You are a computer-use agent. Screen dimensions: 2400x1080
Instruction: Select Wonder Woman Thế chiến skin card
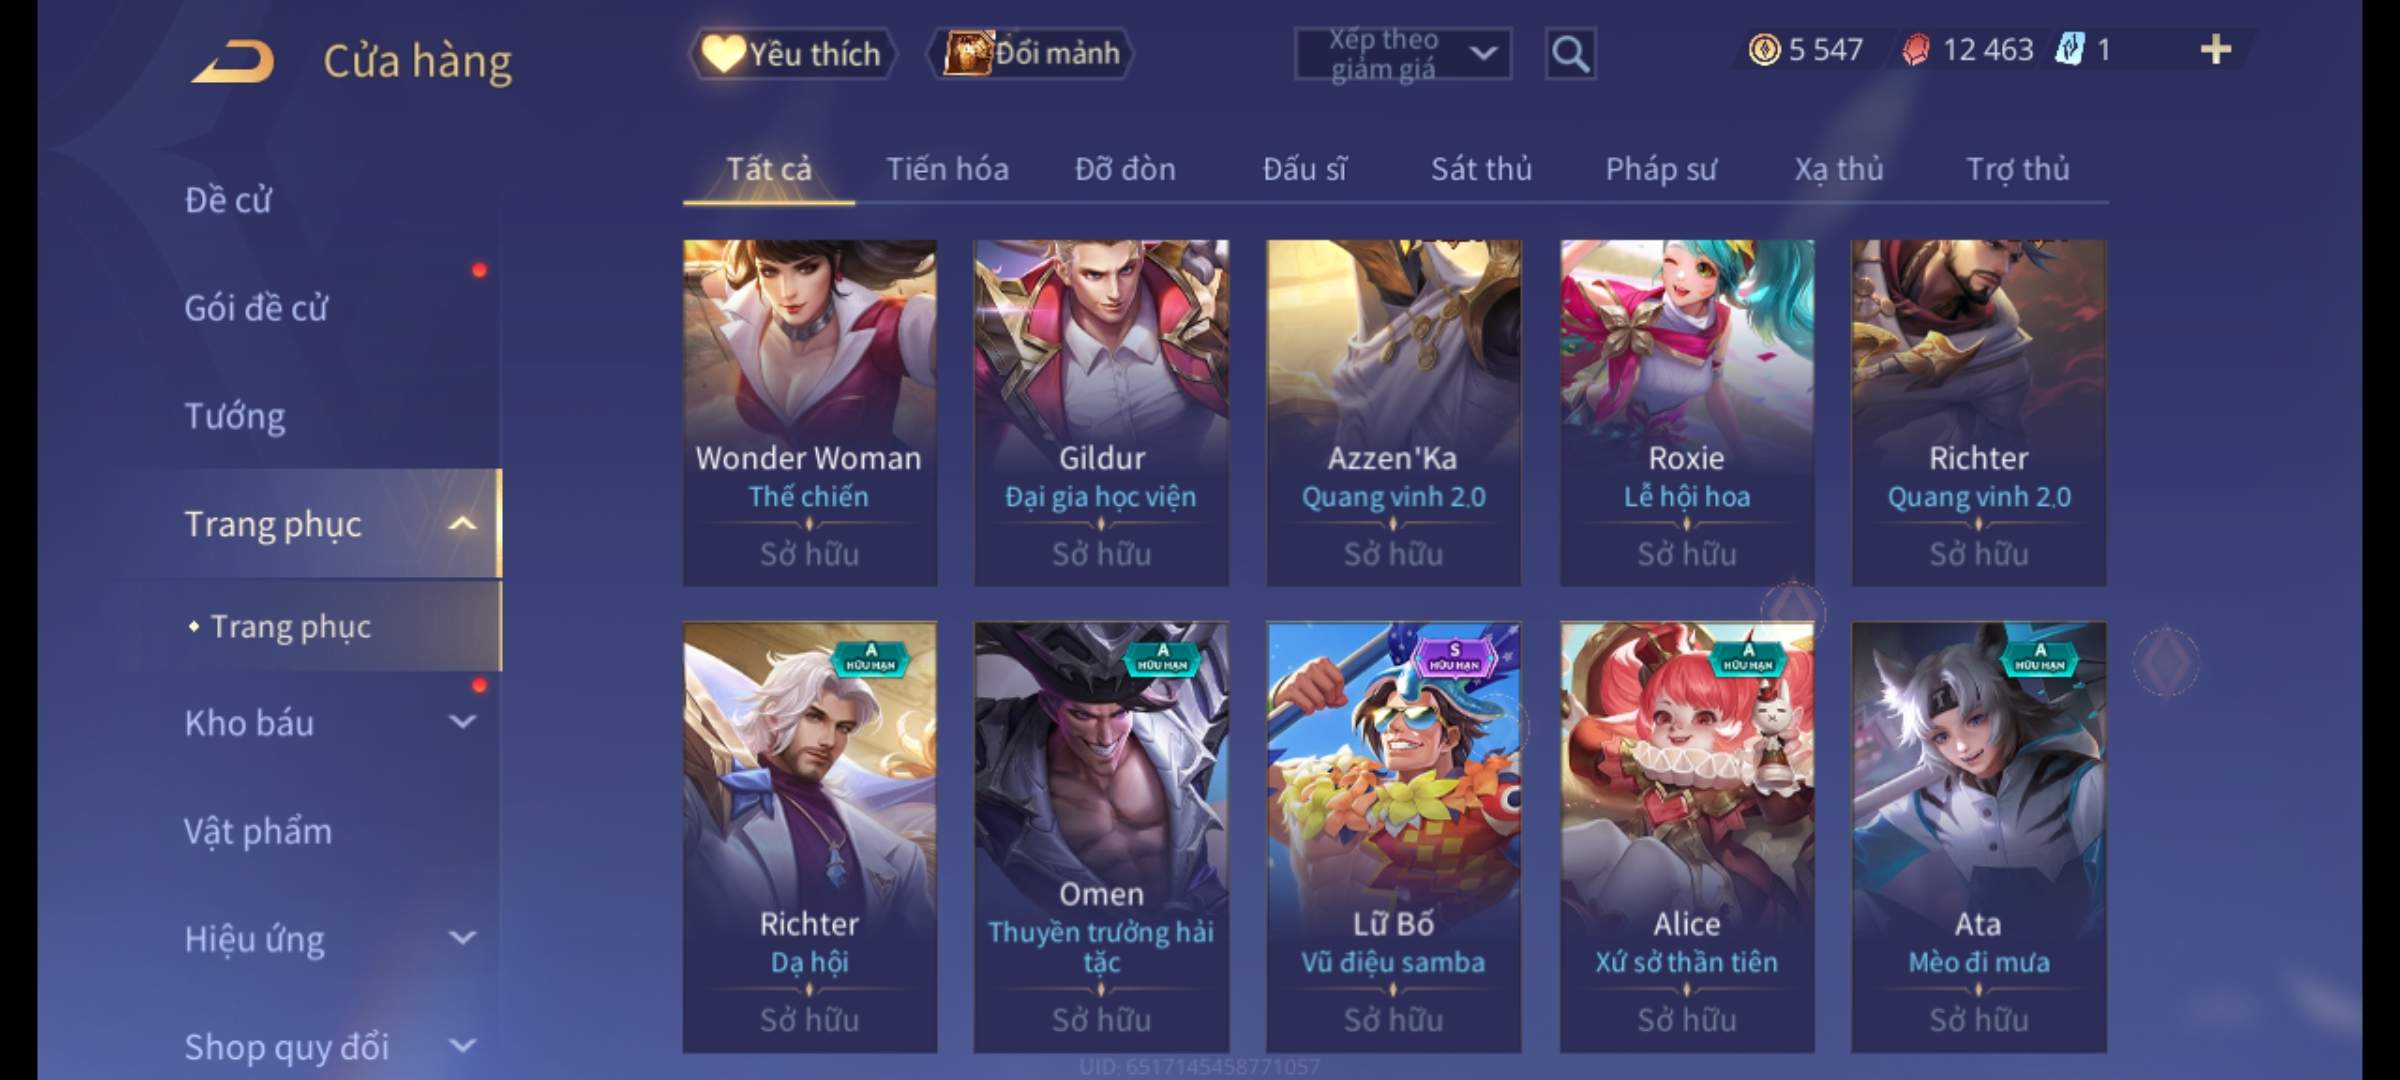[x=809, y=412]
